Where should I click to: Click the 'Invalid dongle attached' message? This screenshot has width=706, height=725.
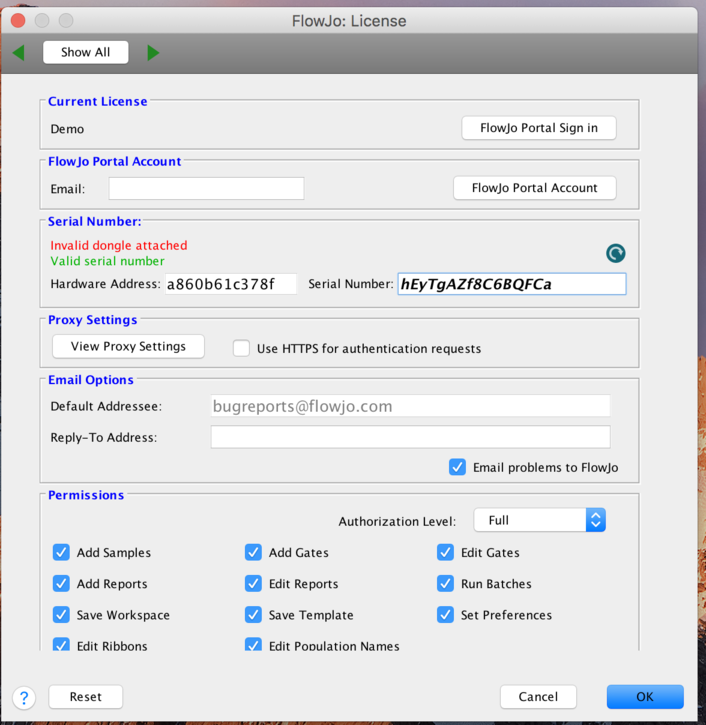click(119, 245)
